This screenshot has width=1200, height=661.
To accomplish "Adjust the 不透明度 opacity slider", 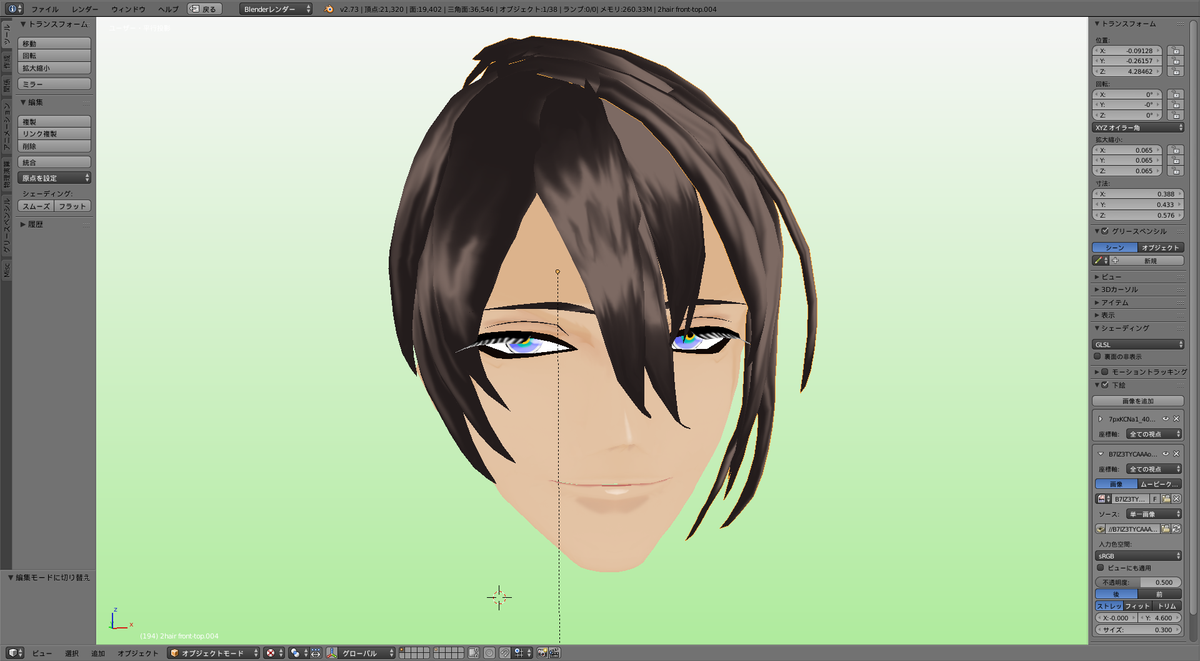I will point(1138,581).
